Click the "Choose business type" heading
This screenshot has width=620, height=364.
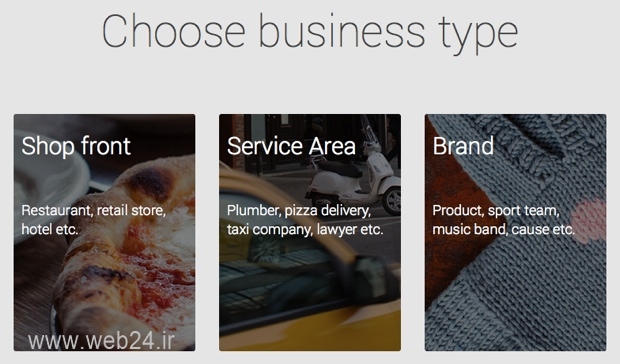[310, 32]
